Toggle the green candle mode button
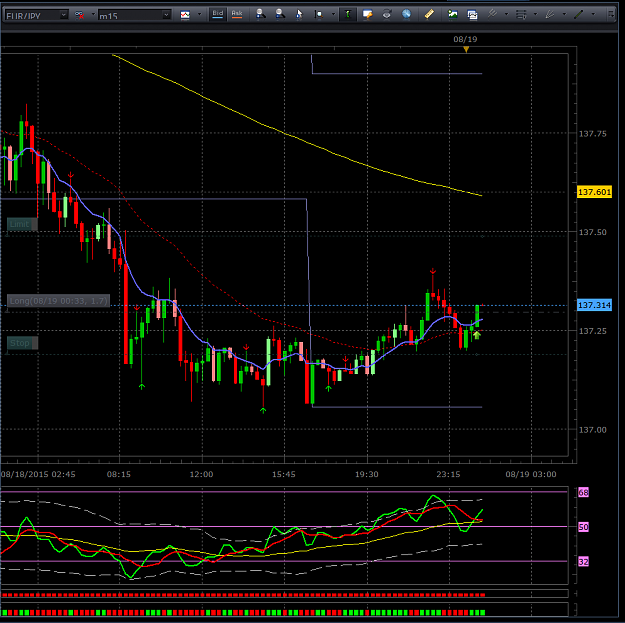Image resolution: width=625 pixels, height=623 pixels. click(x=348, y=15)
